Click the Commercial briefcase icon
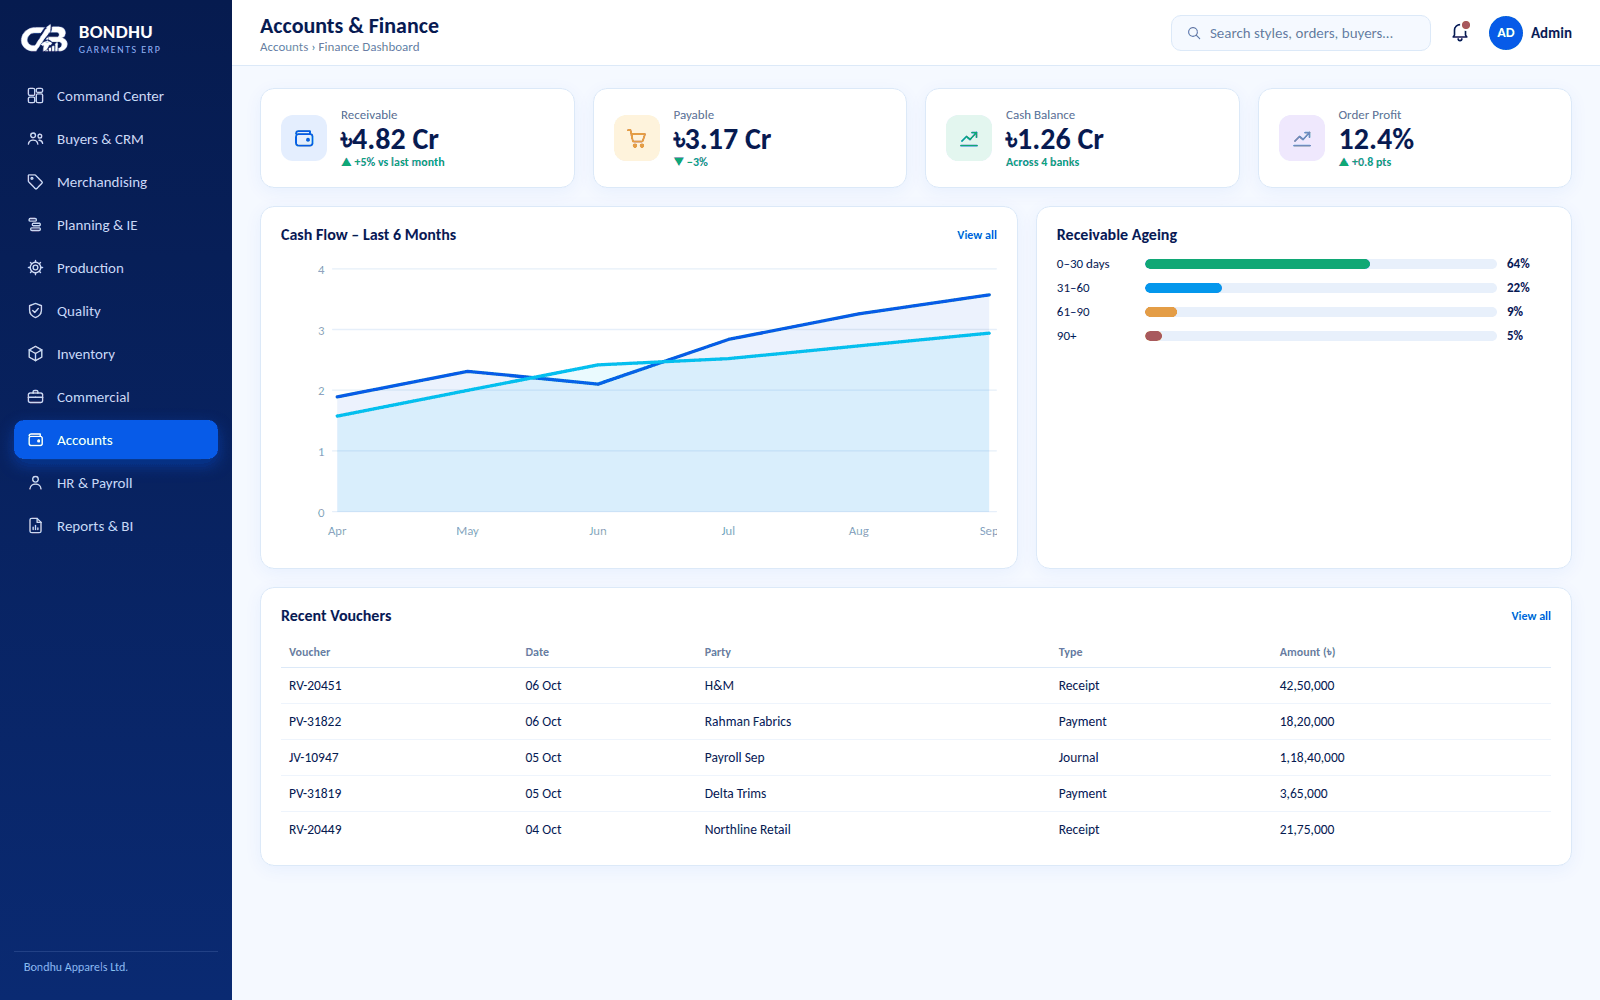 click(36, 397)
